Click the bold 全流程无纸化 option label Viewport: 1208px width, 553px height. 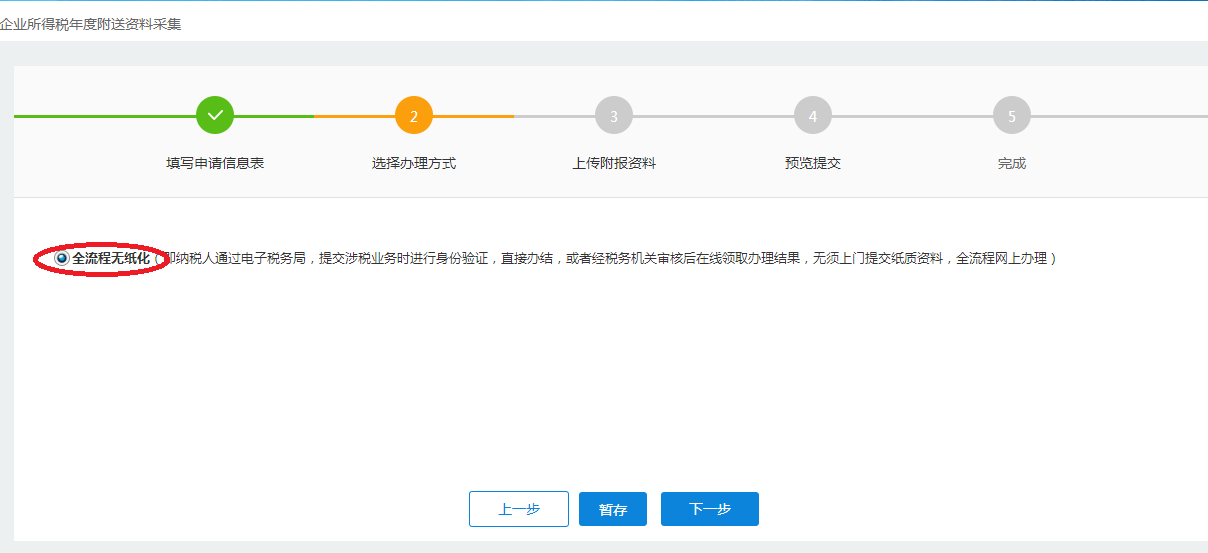pos(111,258)
